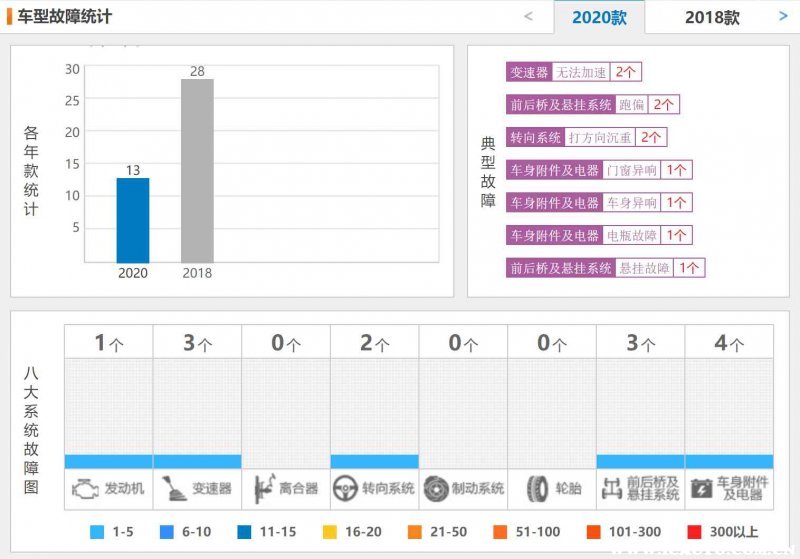Select the body accessories (车身附件及电器) battery icon
Image resolution: width=800 pixels, height=559 pixels.
click(x=701, y=489)
